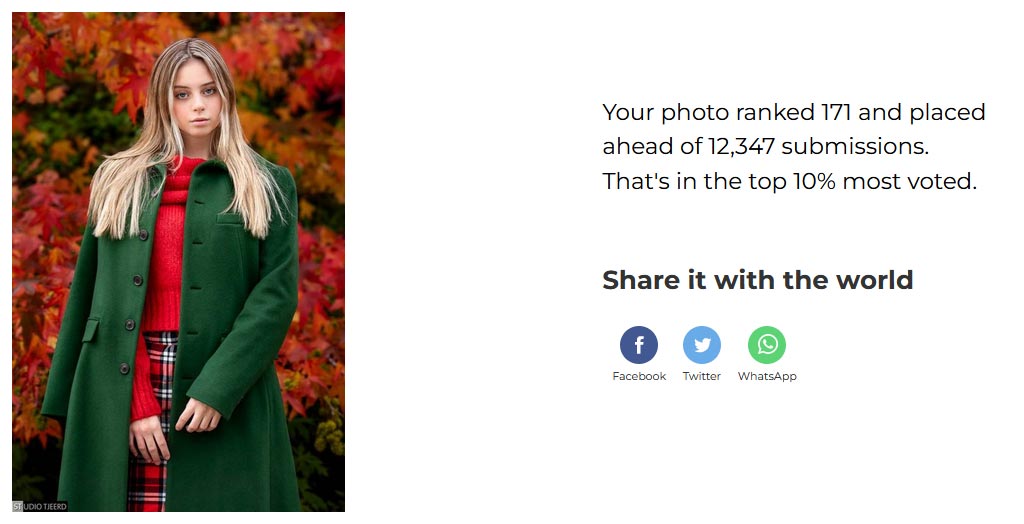This screenshot has height=524, width=1024.
Task: Click the green coat's chest pocket
Action: pyautogui.click(x=232, y=221)
